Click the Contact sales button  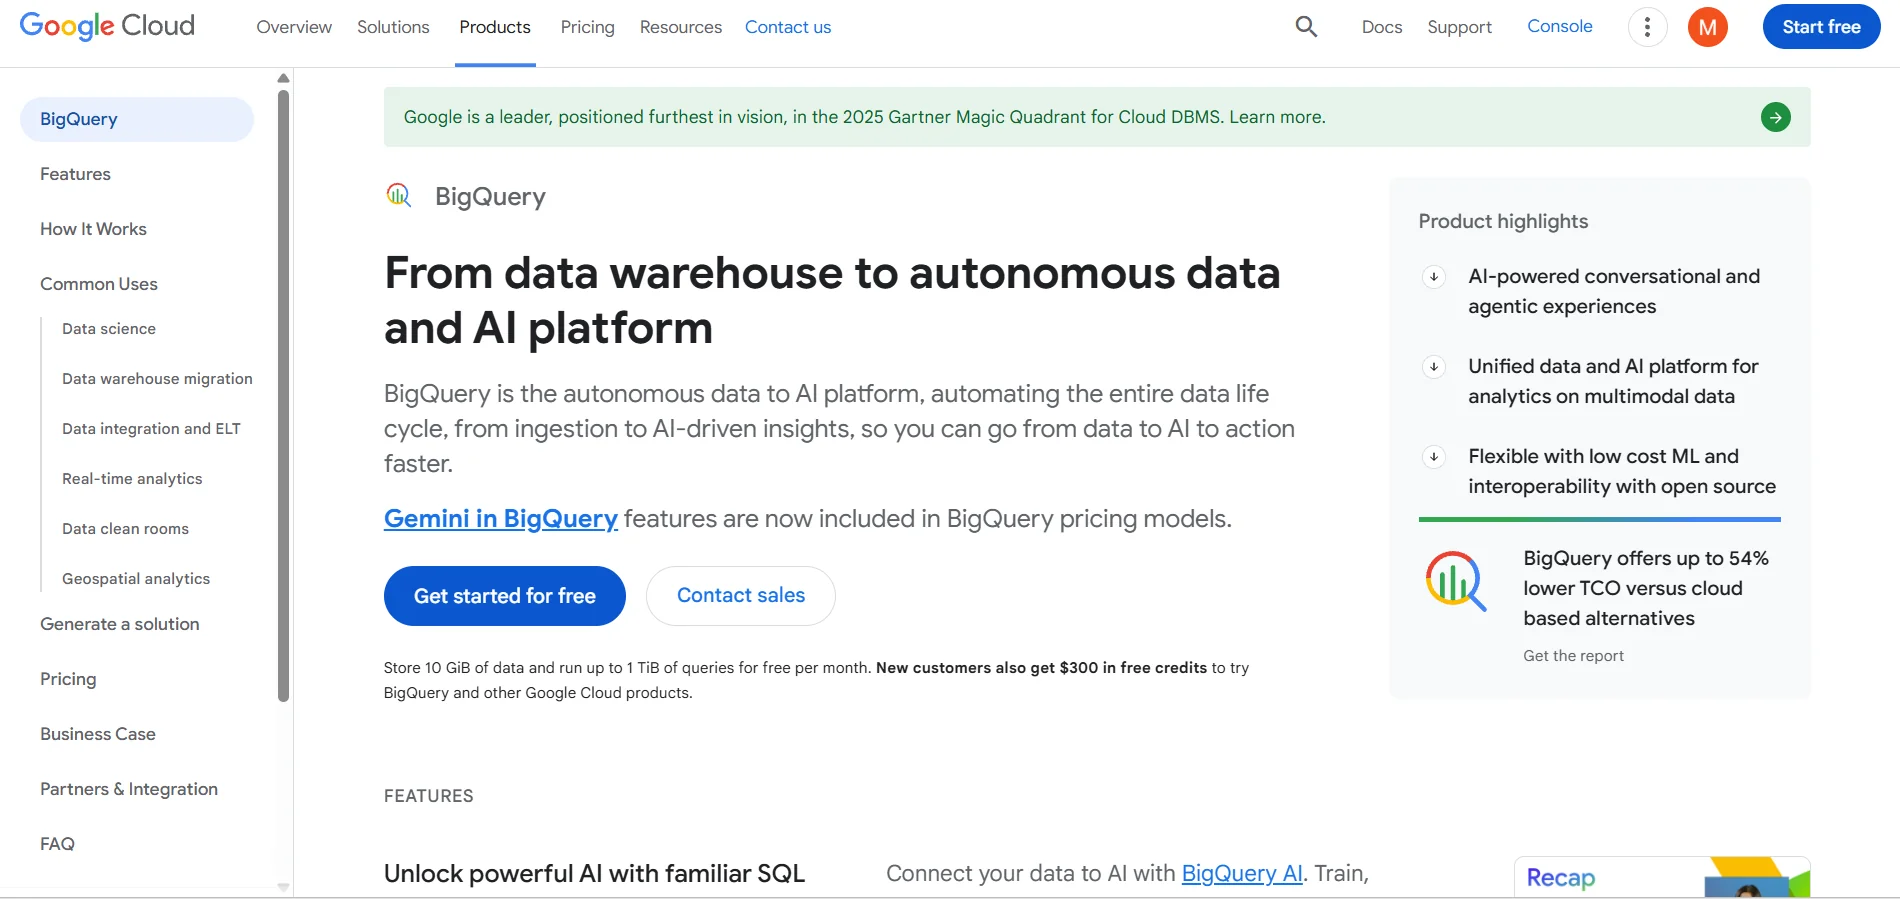click(741, 596)
